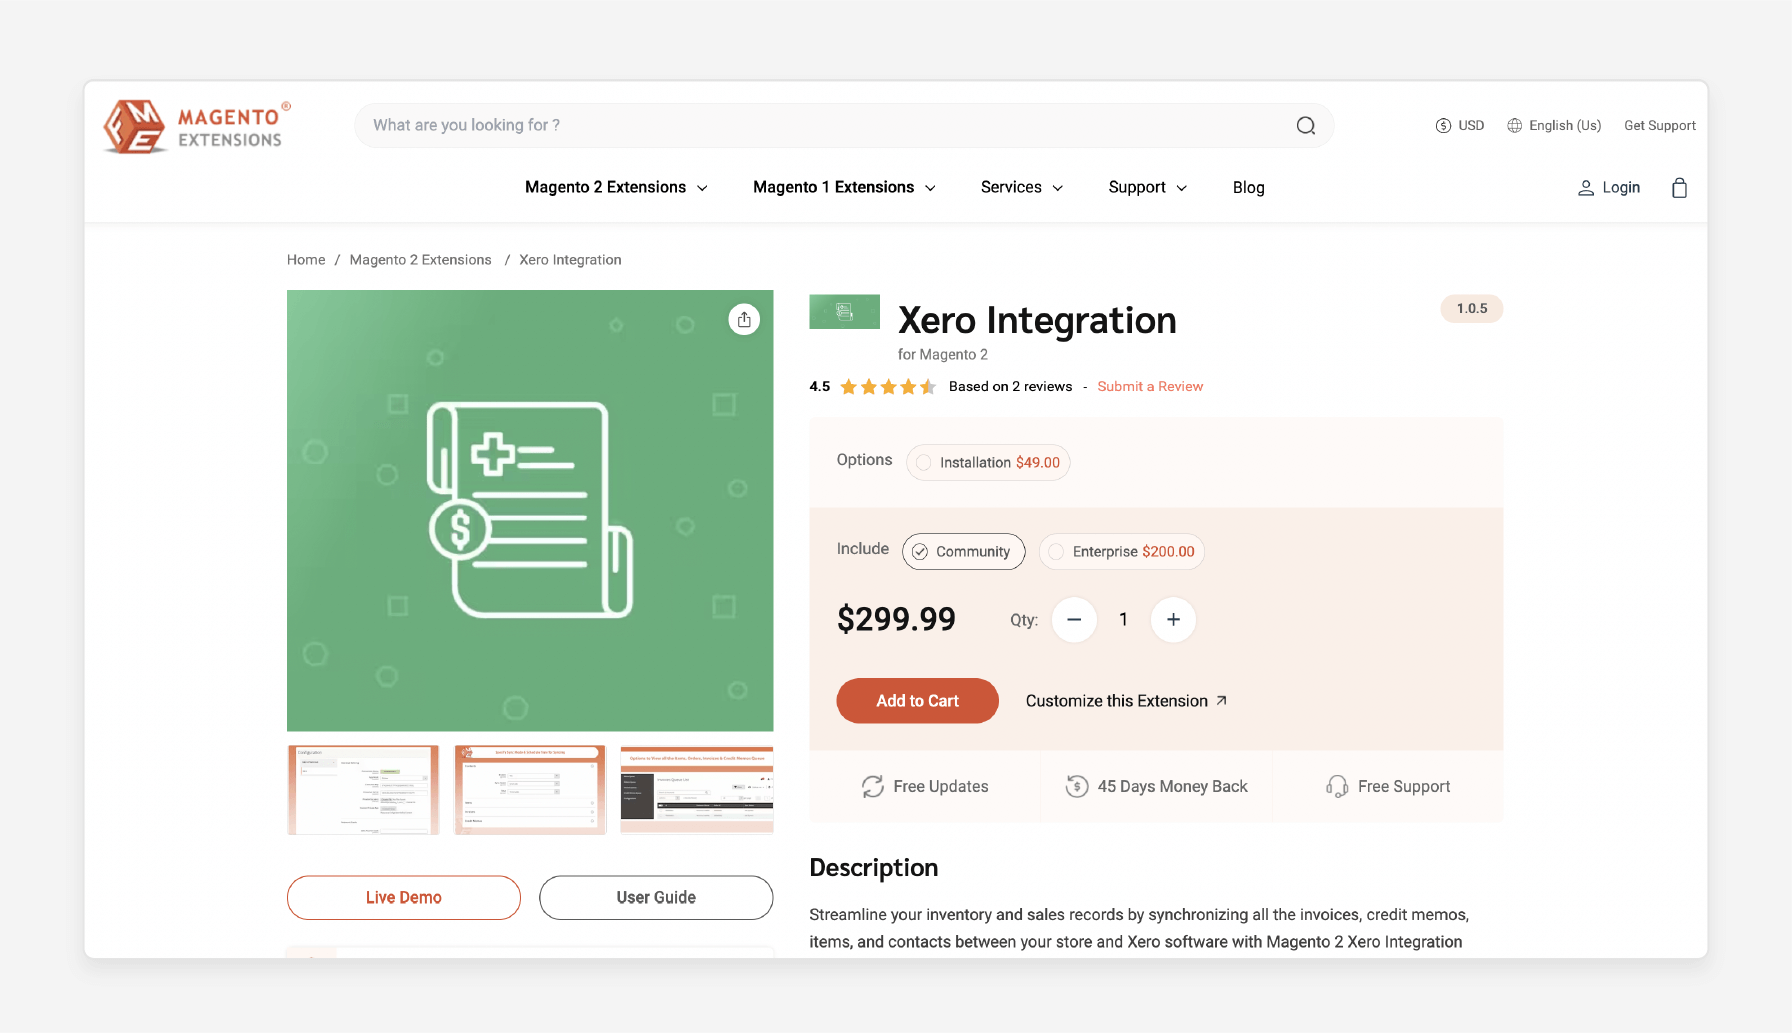Open USD currency selector

[1460, 126]
